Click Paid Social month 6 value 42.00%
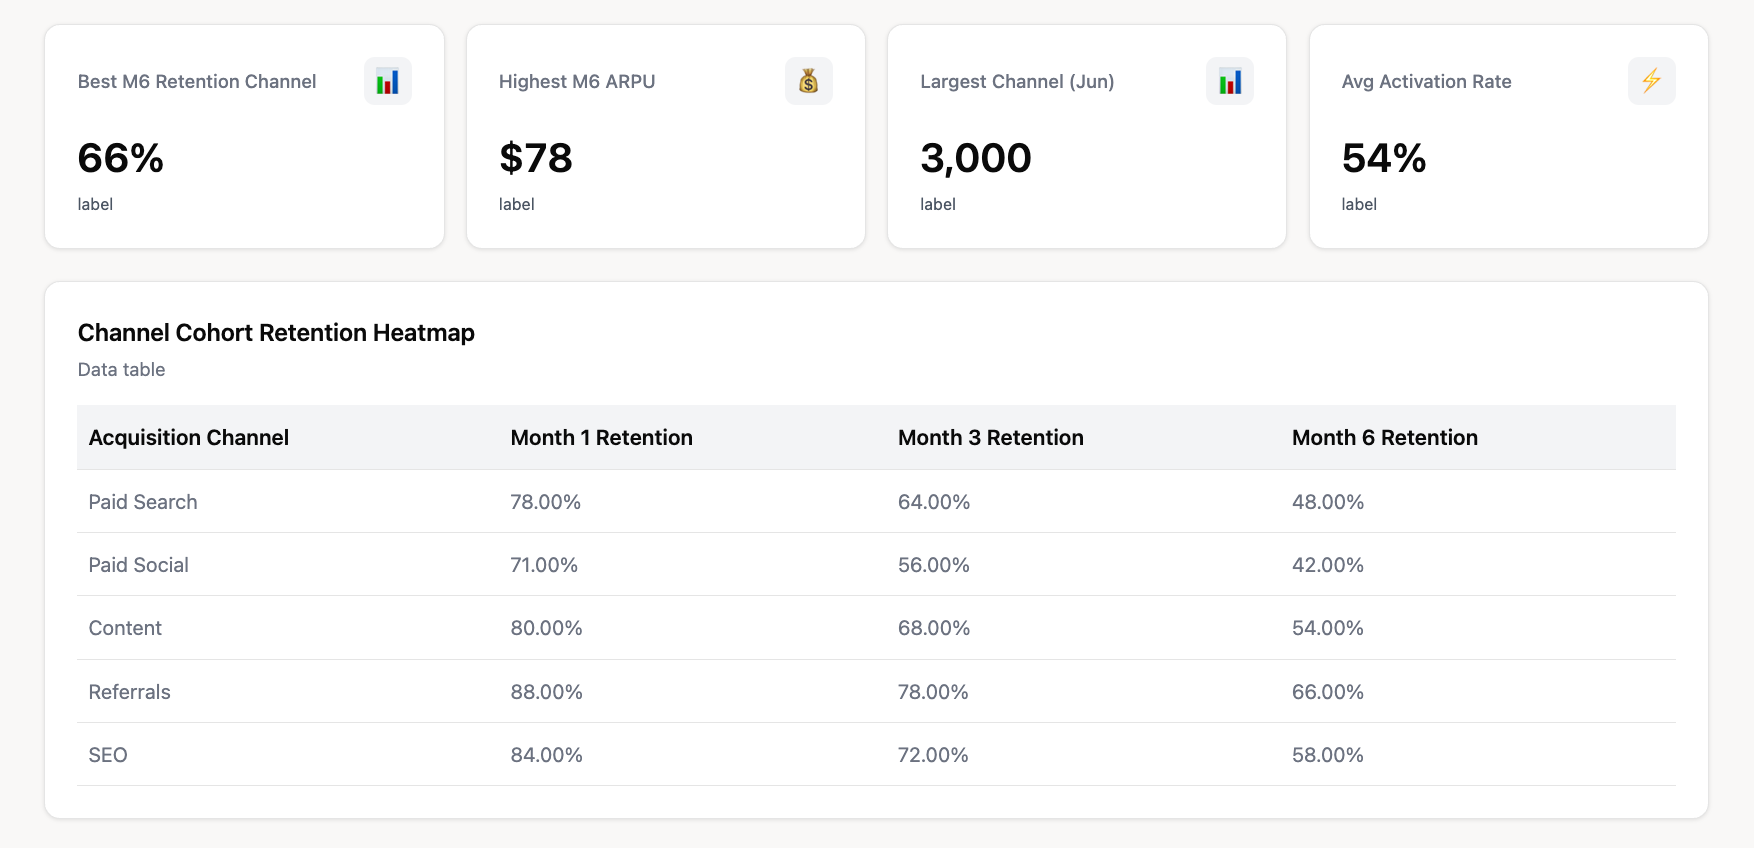1754x848 pixels. click(1328, 565)
